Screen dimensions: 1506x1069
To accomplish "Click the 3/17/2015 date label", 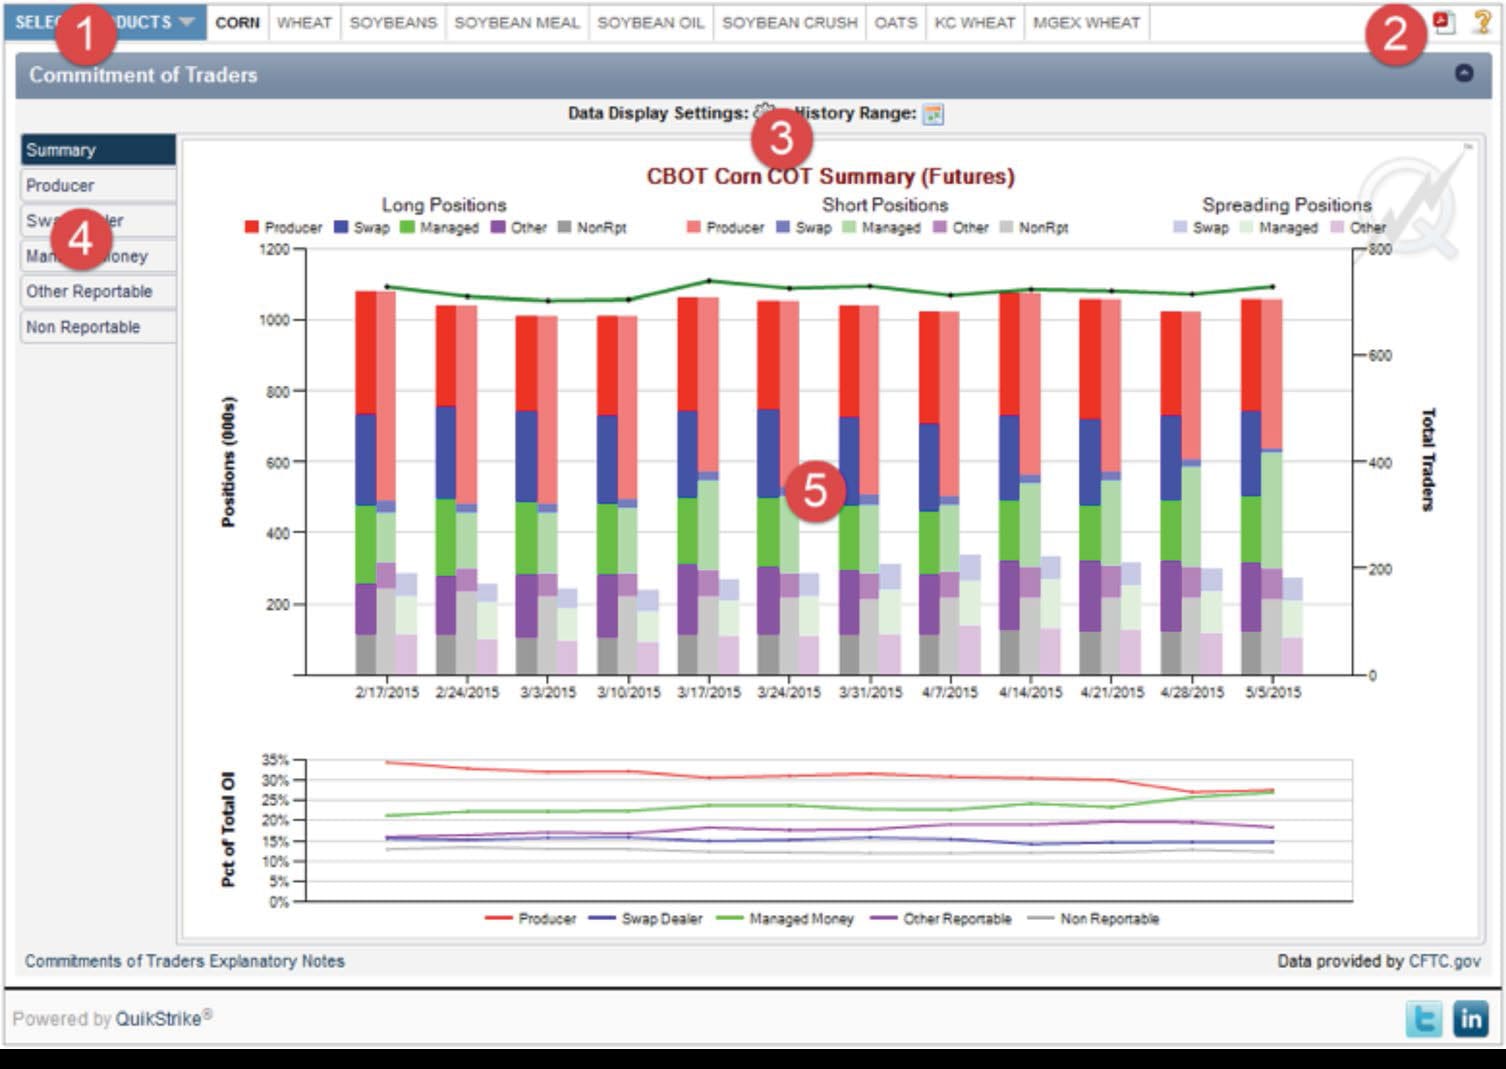I will tap(709, 692).
